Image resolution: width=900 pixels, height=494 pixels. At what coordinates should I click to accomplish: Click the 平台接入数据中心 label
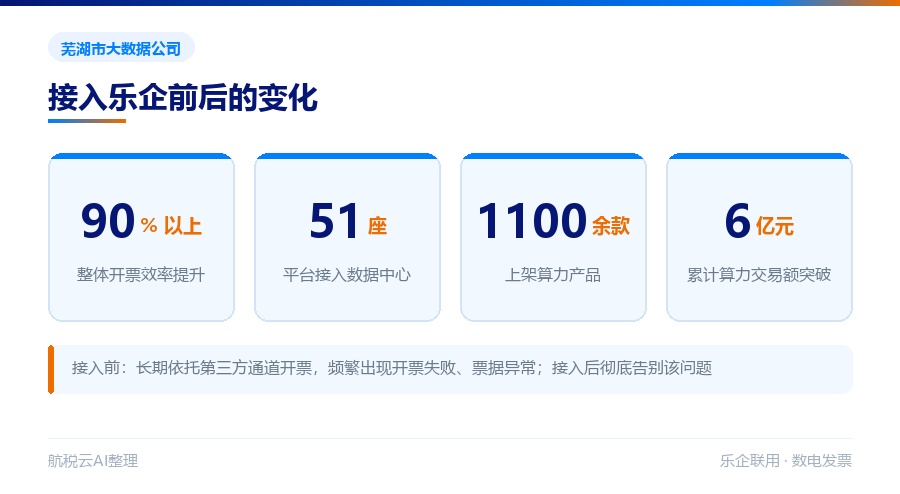pyautogui.click(x=347, y=275)
